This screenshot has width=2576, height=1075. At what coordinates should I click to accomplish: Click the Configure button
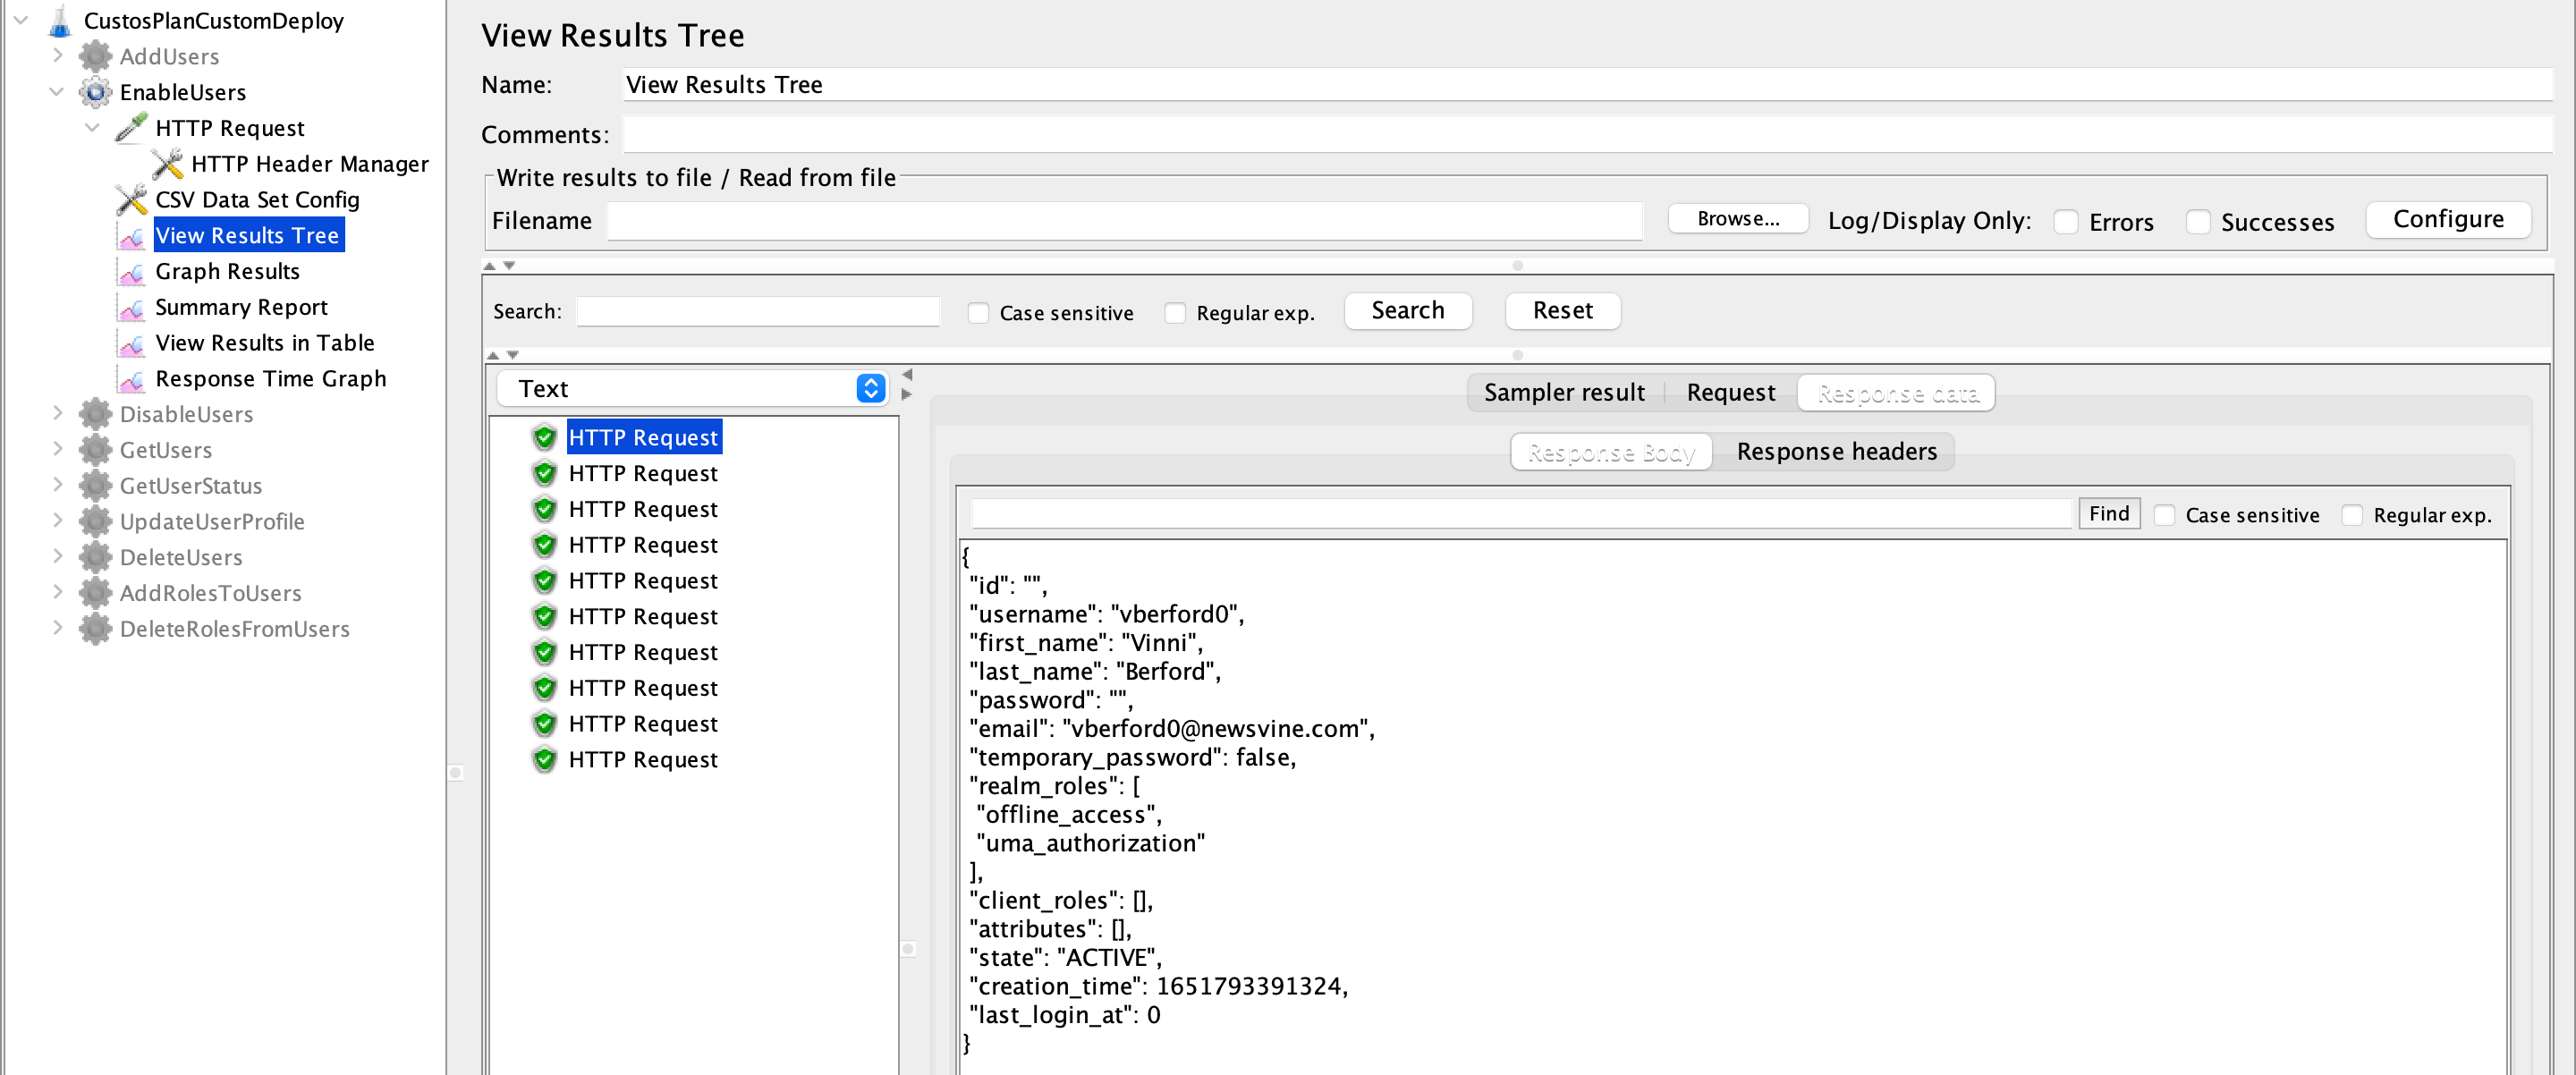2447,220
